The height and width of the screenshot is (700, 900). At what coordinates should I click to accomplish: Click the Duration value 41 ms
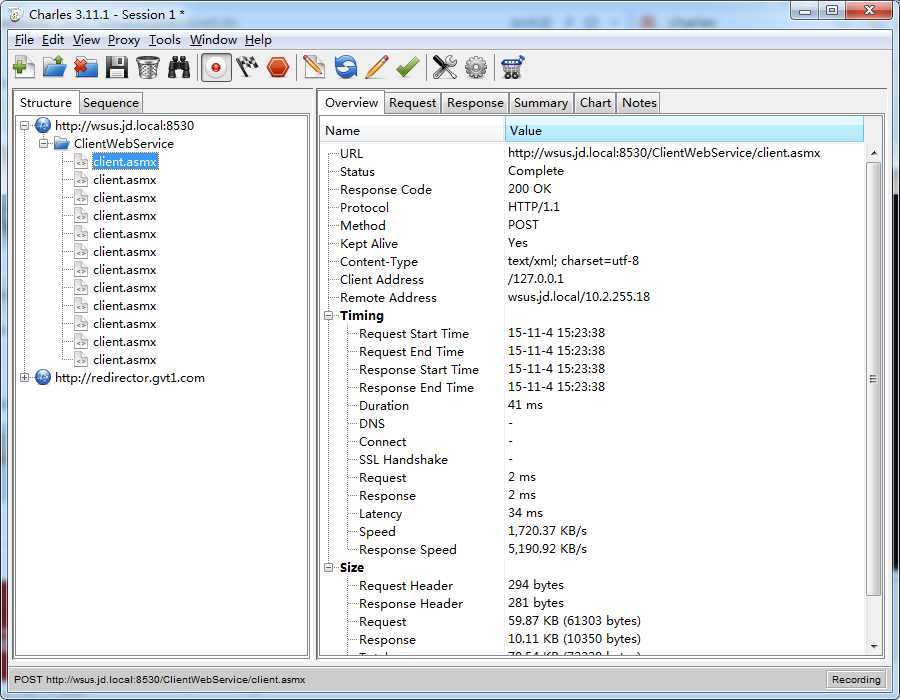coord(525,405)
